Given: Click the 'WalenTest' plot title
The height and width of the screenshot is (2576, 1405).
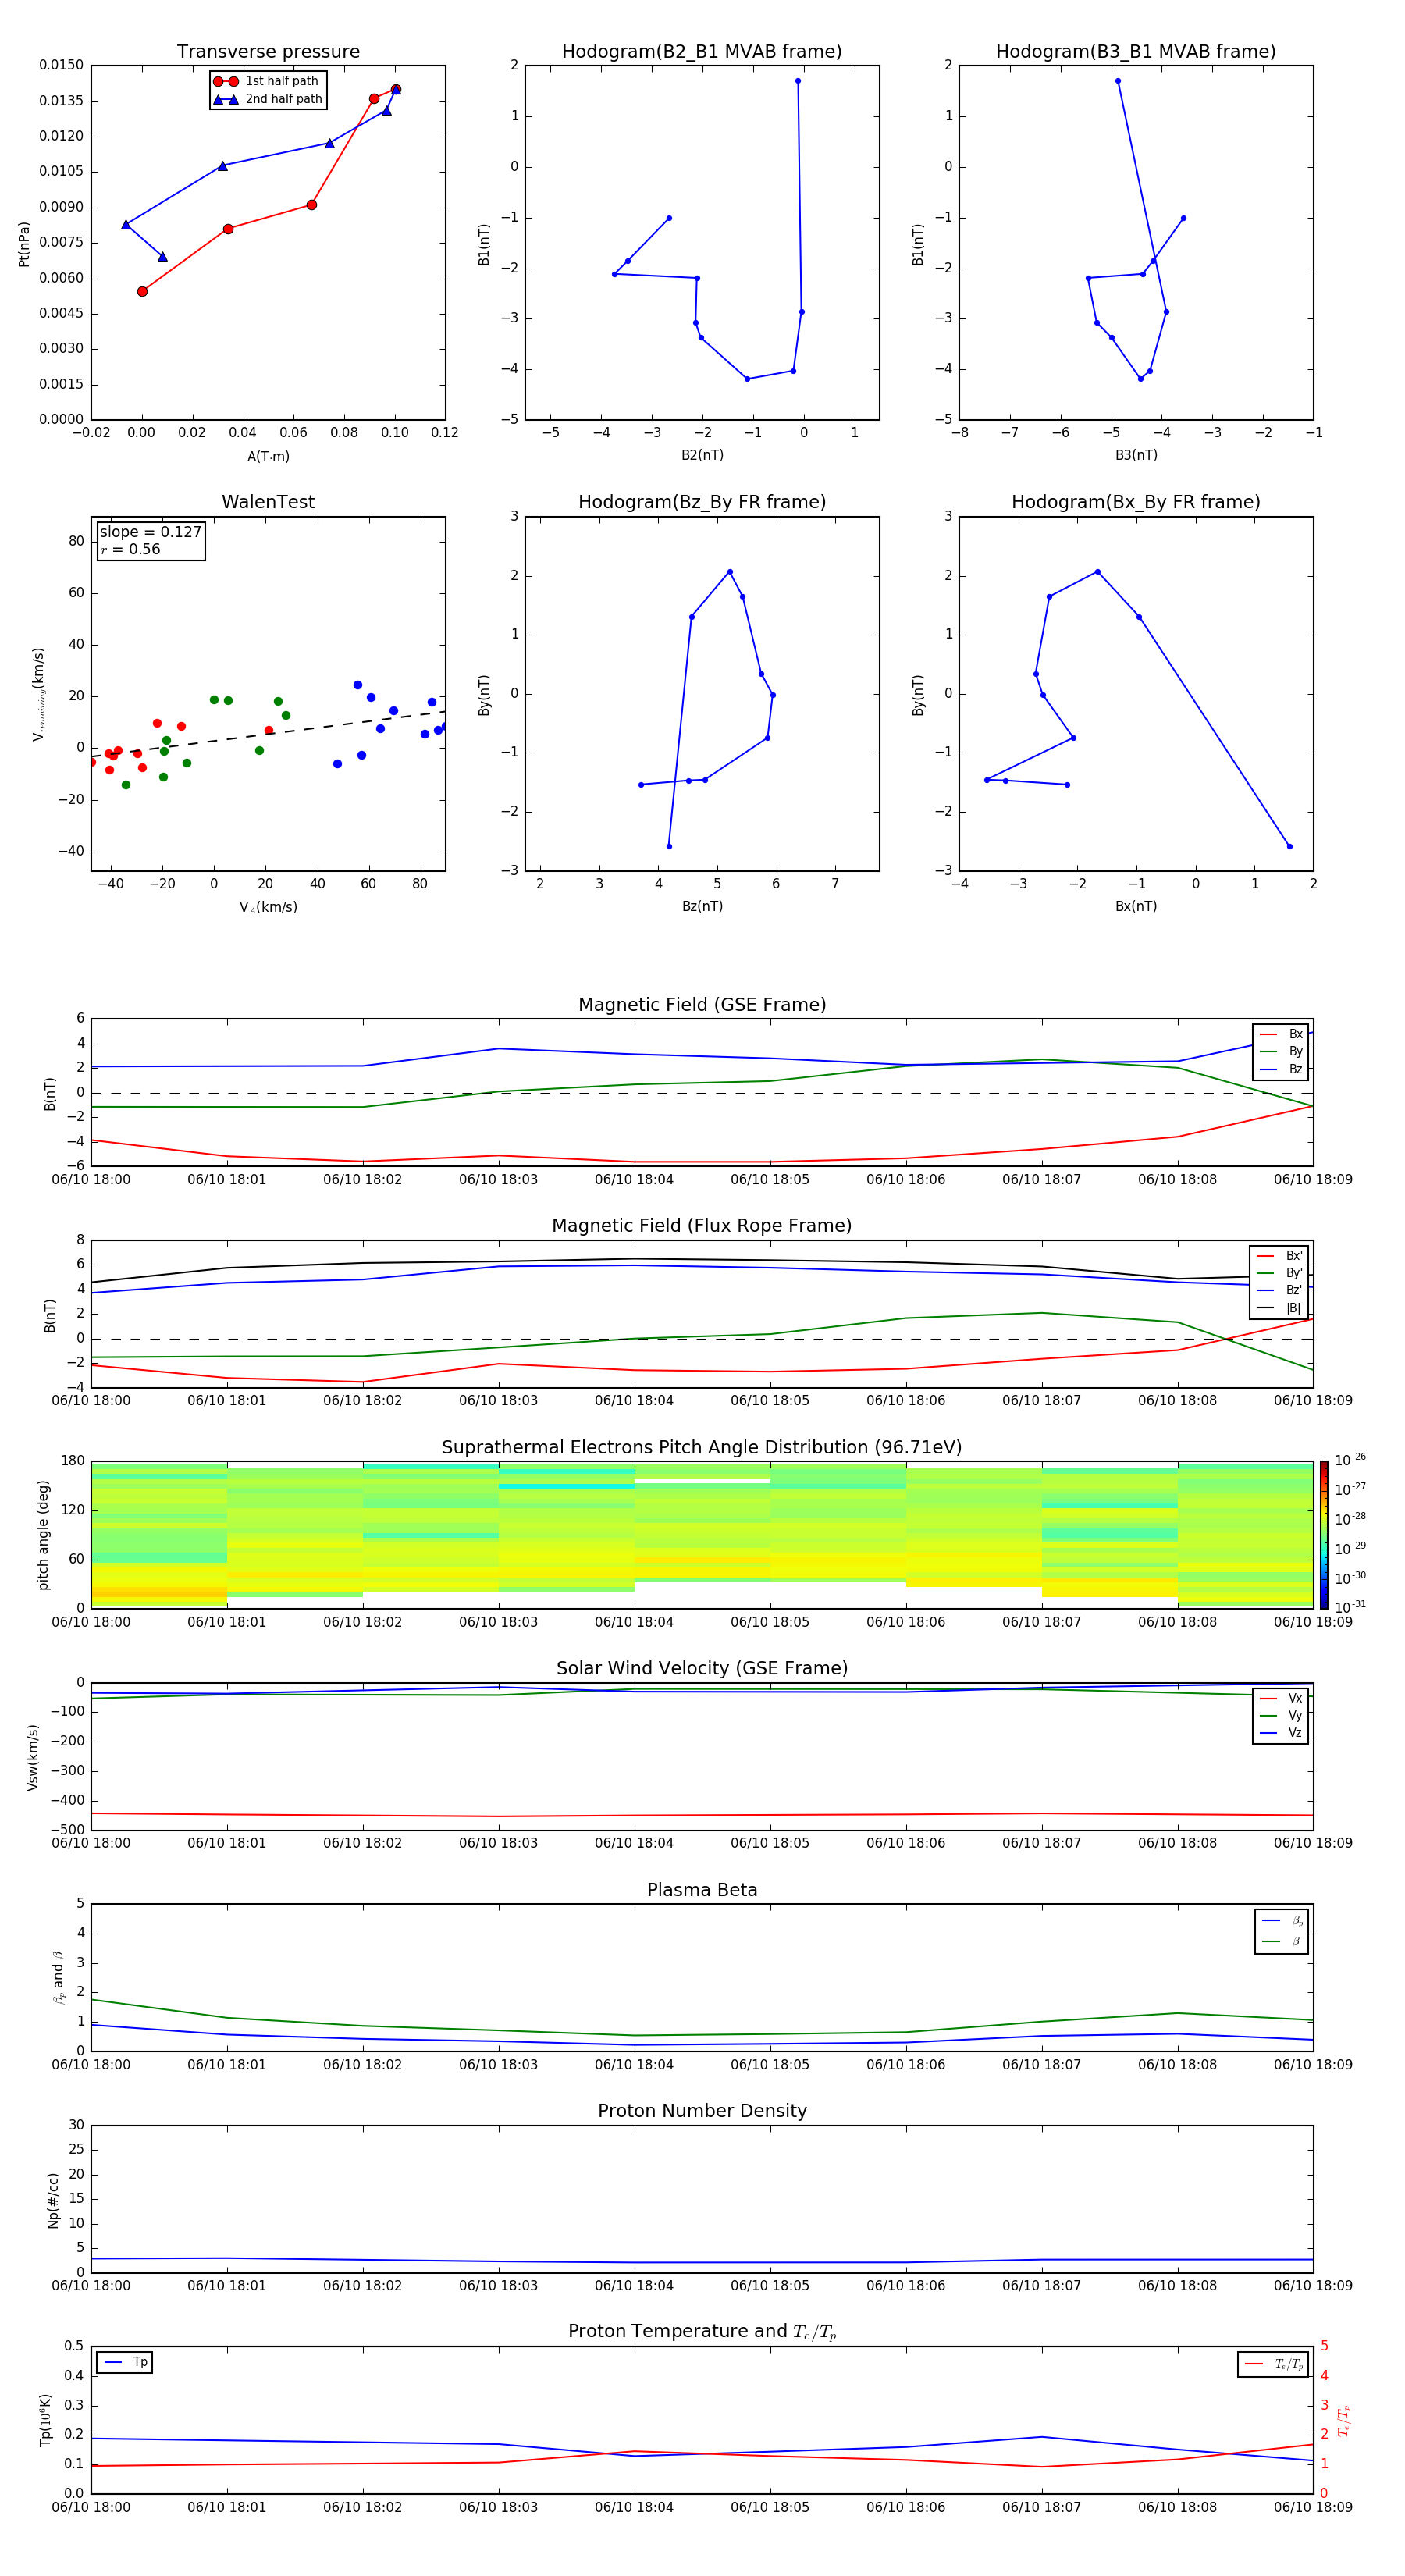Looking at the screenshot, I should (268, 502).
